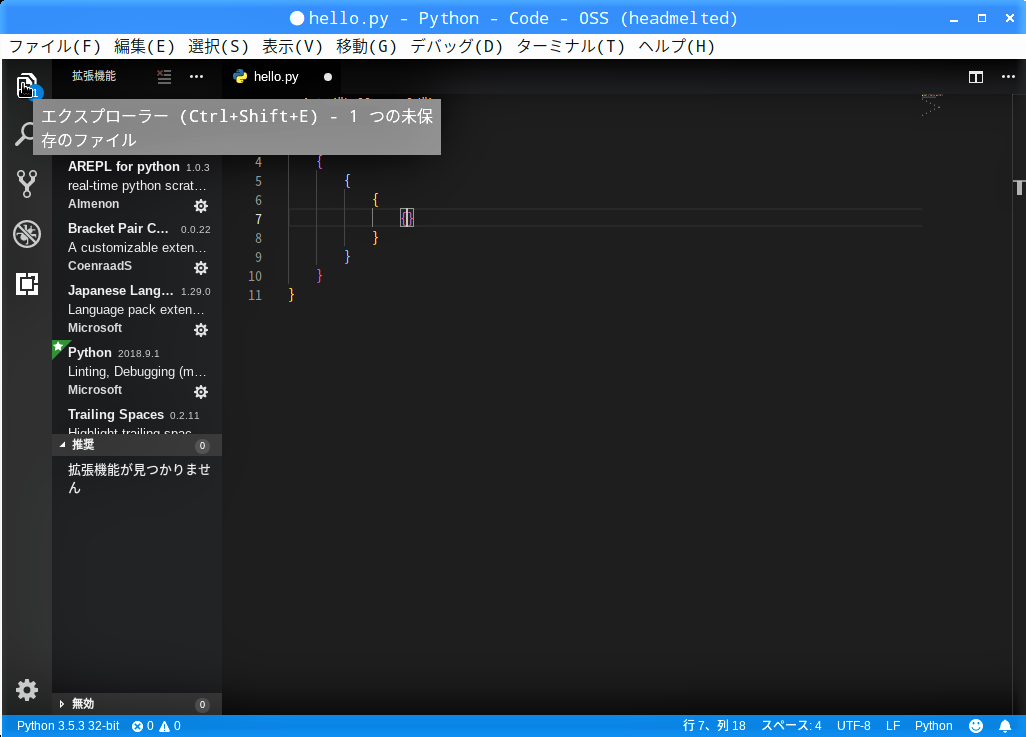Click the Python file icon on hello.py tab

(x=240, y=77)
